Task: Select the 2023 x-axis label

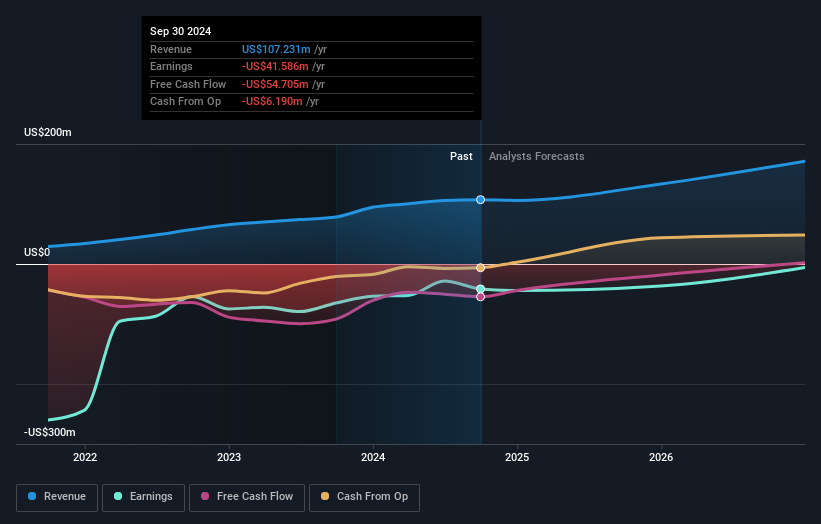Action: coord(229,457)
